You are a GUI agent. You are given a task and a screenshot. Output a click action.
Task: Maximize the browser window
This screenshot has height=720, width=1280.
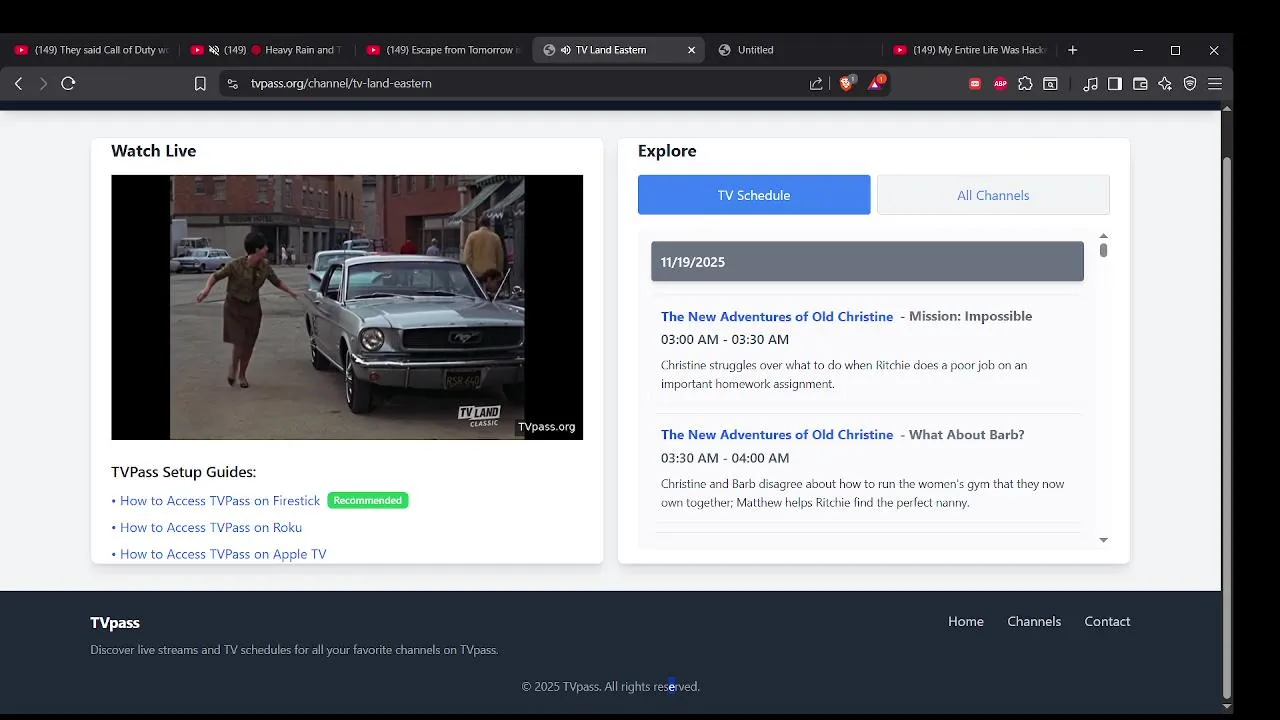[x=1175, y=50]
